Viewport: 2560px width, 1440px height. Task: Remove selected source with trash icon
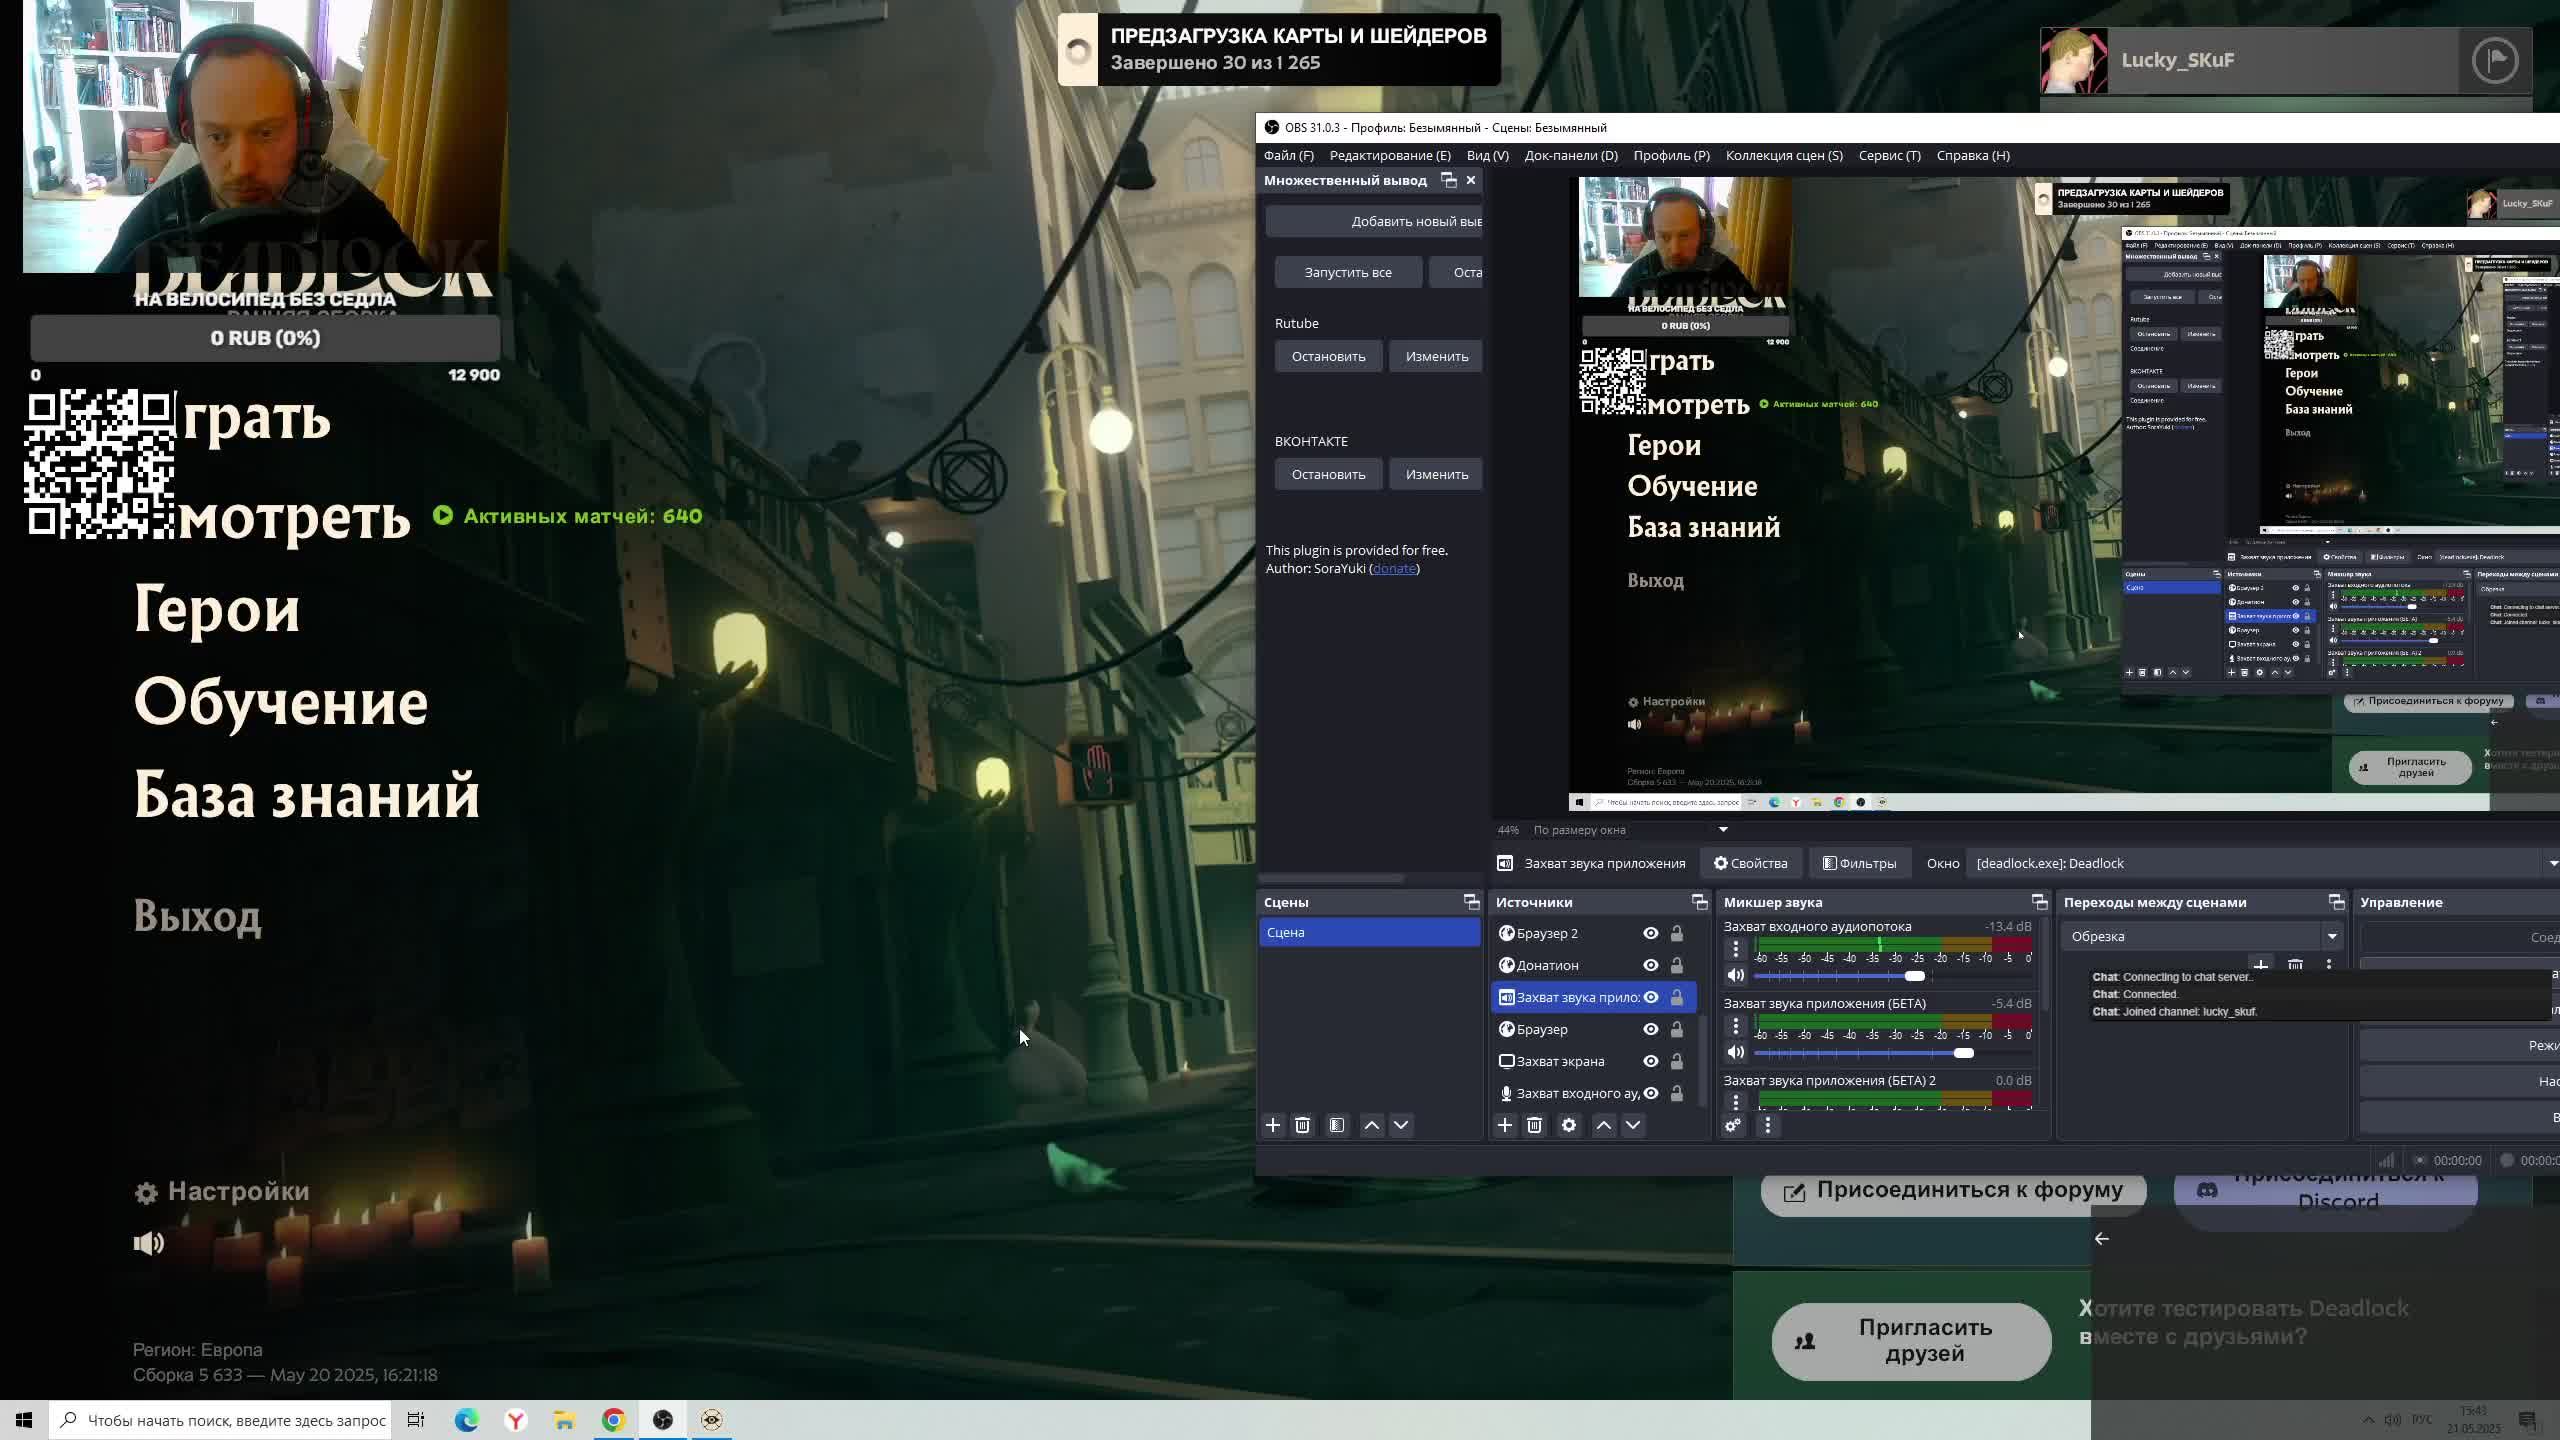[1534, 1125]
